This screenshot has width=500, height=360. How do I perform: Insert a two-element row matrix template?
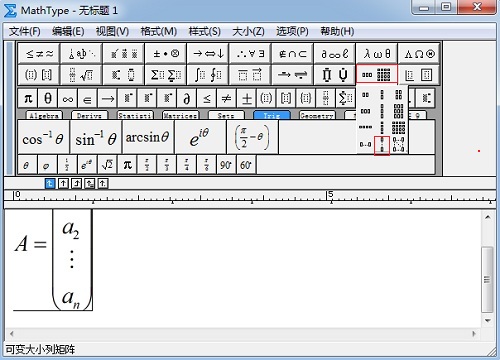[366, 95]
